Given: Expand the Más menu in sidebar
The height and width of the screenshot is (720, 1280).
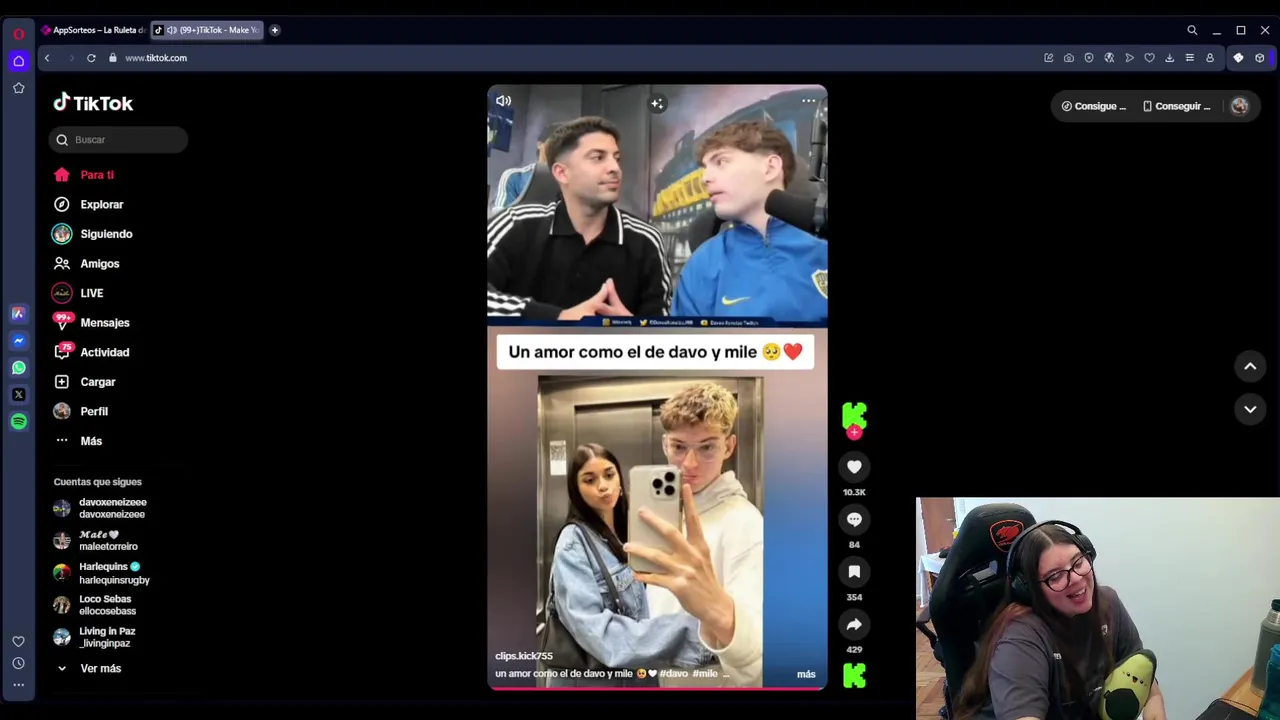Looking at the screenshot, I should [78, 441].
